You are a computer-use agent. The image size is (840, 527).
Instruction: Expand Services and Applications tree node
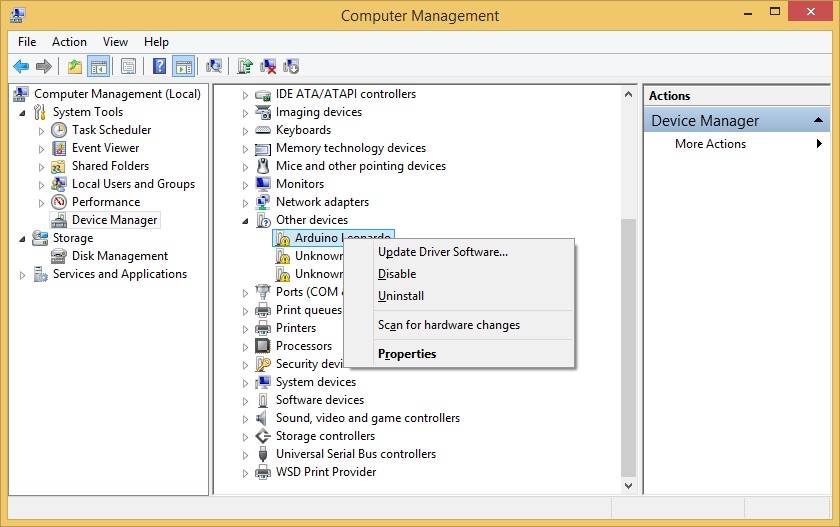pos(22,275)
